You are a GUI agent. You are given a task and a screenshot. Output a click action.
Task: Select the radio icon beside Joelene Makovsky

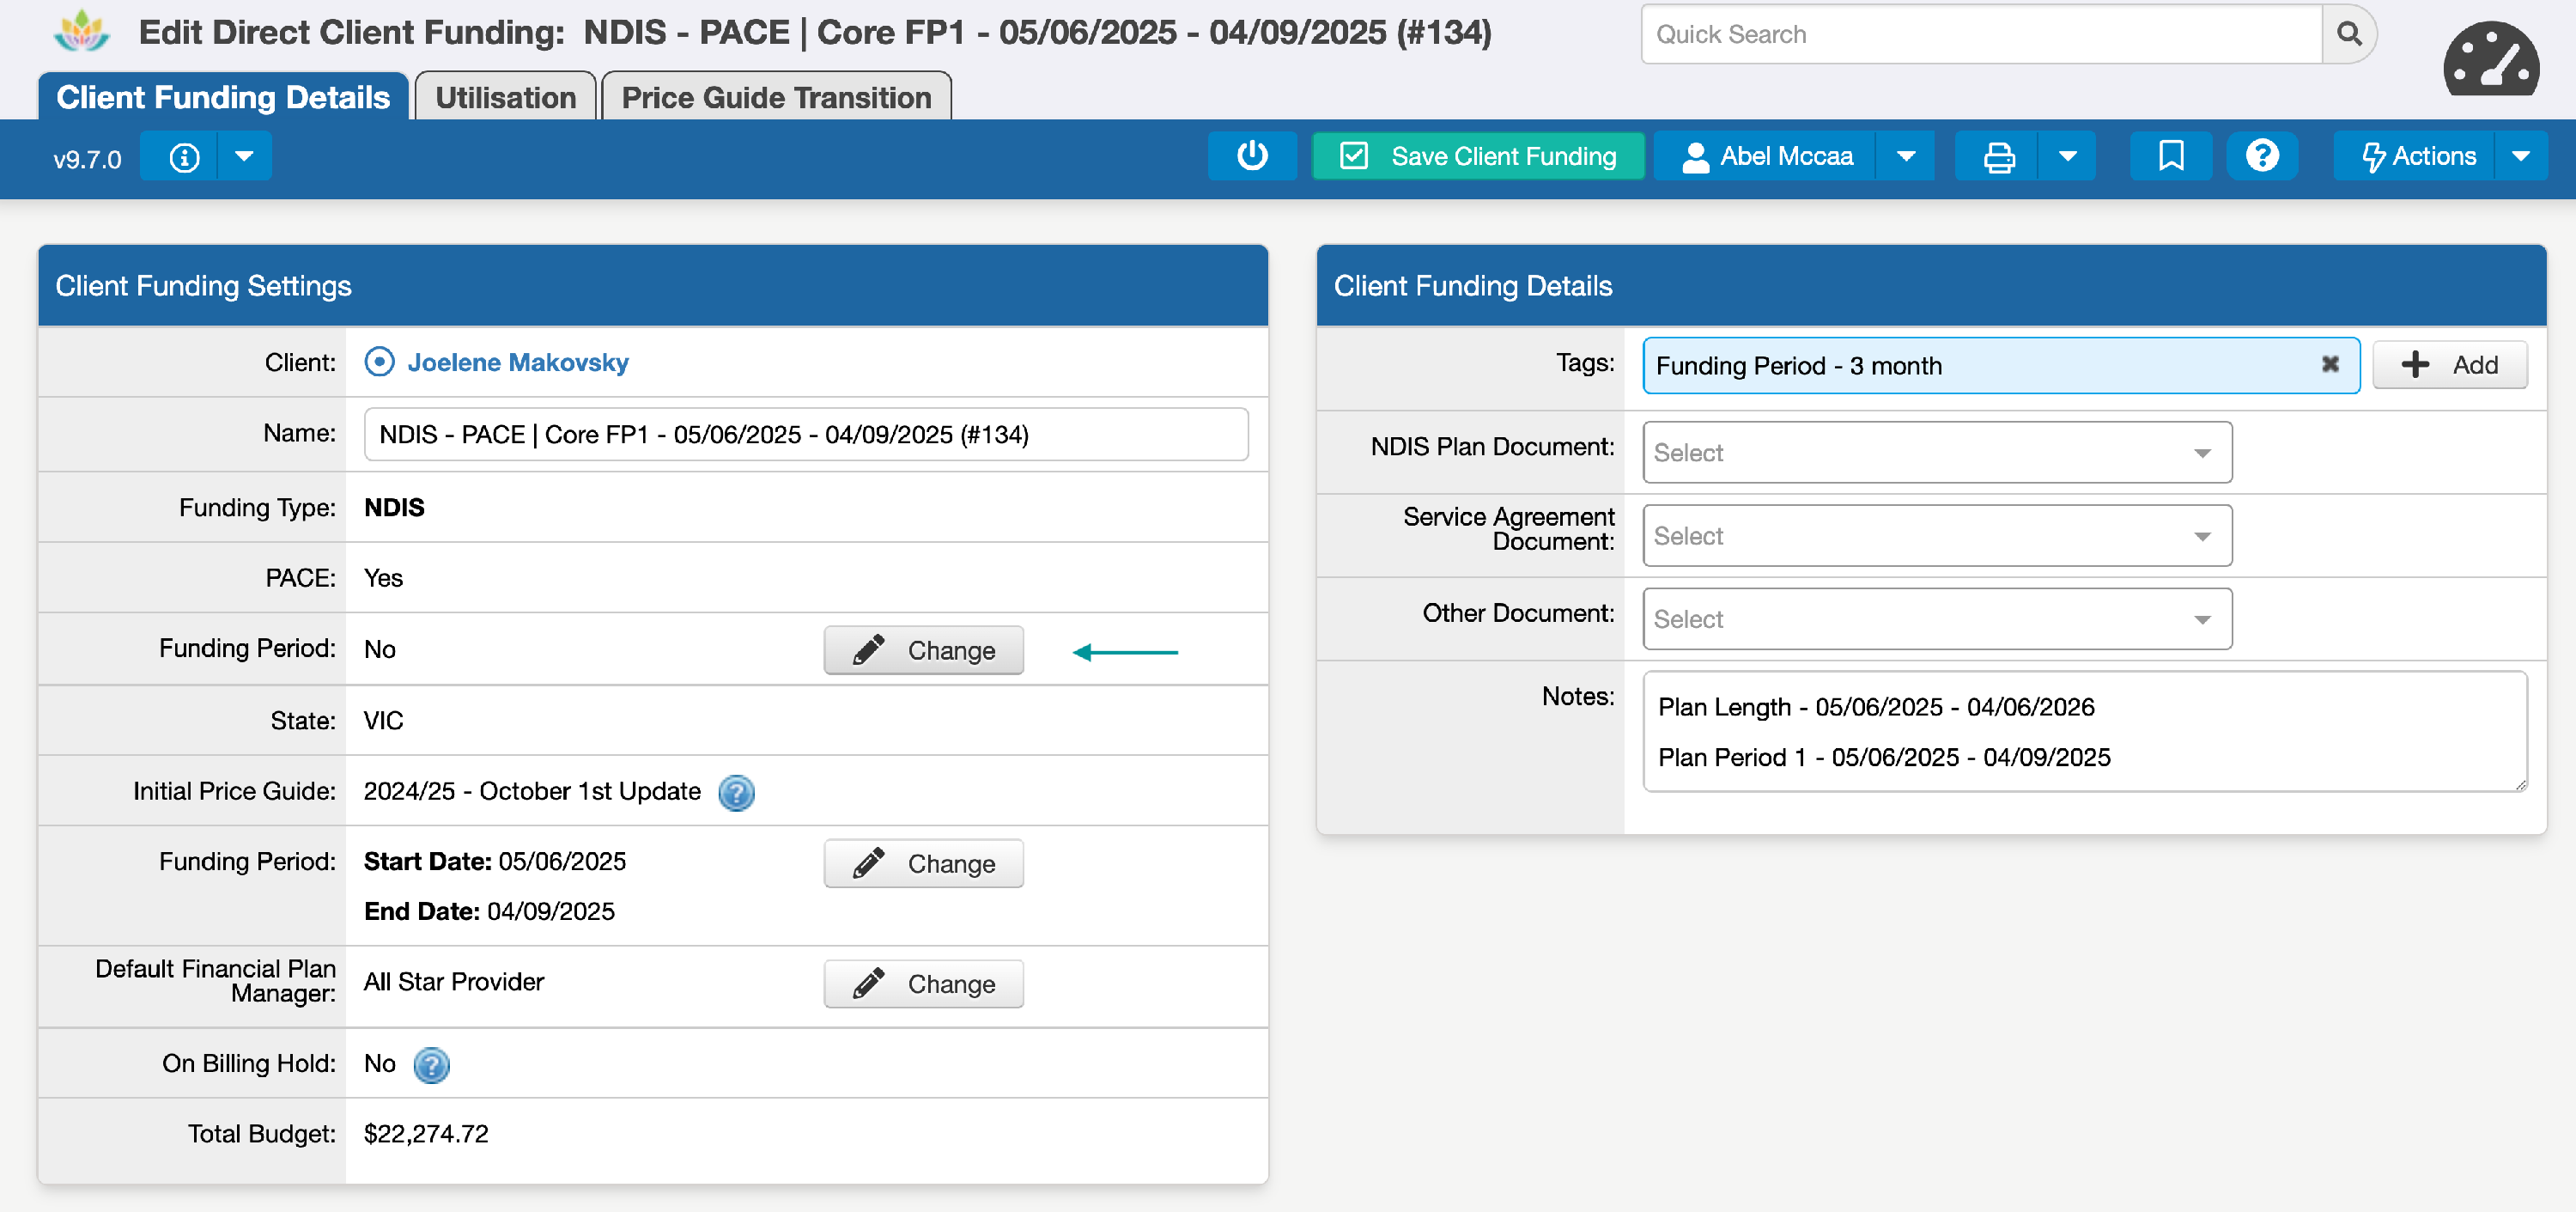tap(380, 362)
